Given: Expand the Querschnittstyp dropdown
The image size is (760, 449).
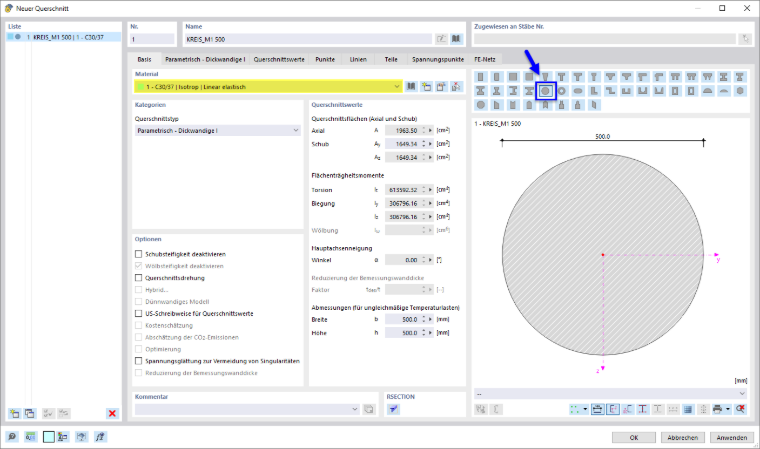Looking at the screenshot, I should pyautogui.click(x=218, y=130).
